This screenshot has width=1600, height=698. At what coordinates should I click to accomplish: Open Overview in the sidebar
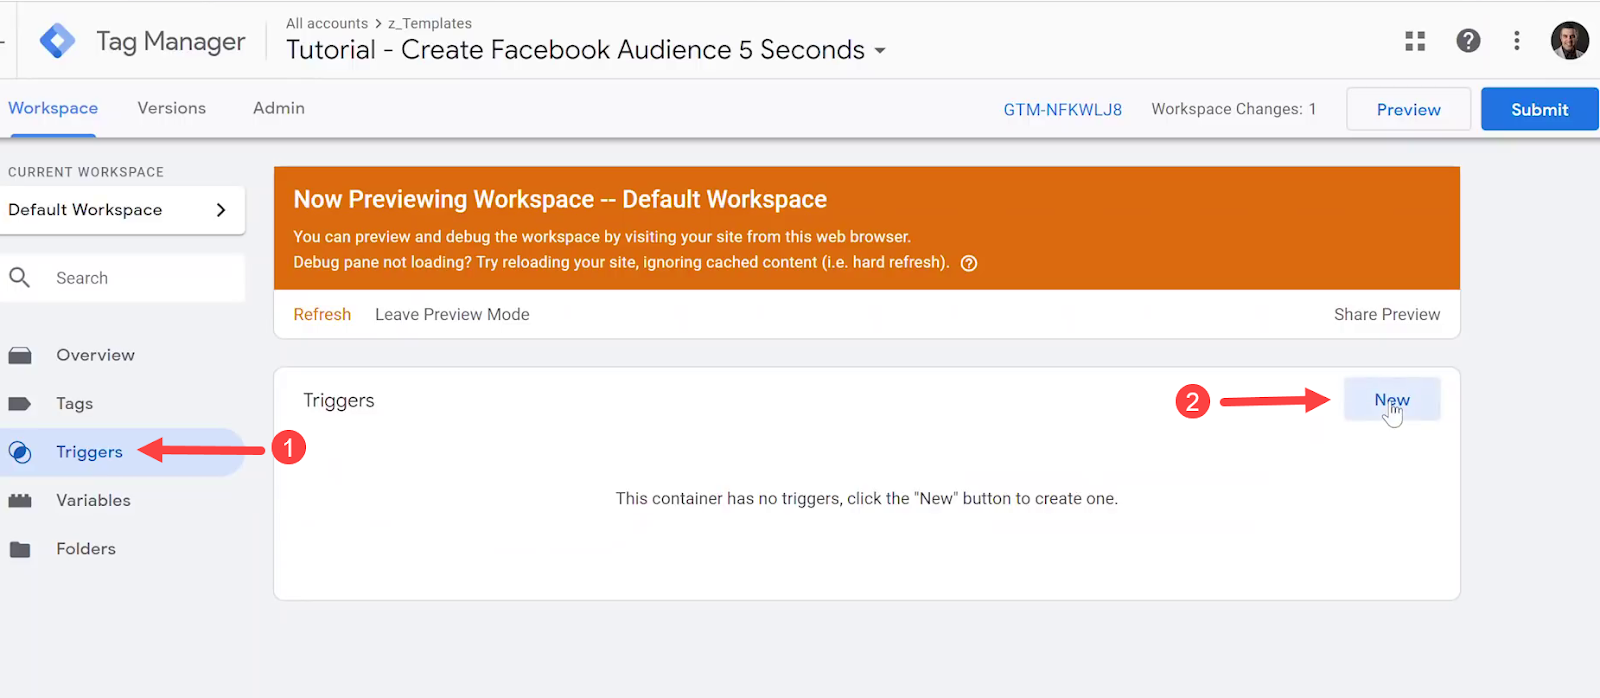pos(95,355)
